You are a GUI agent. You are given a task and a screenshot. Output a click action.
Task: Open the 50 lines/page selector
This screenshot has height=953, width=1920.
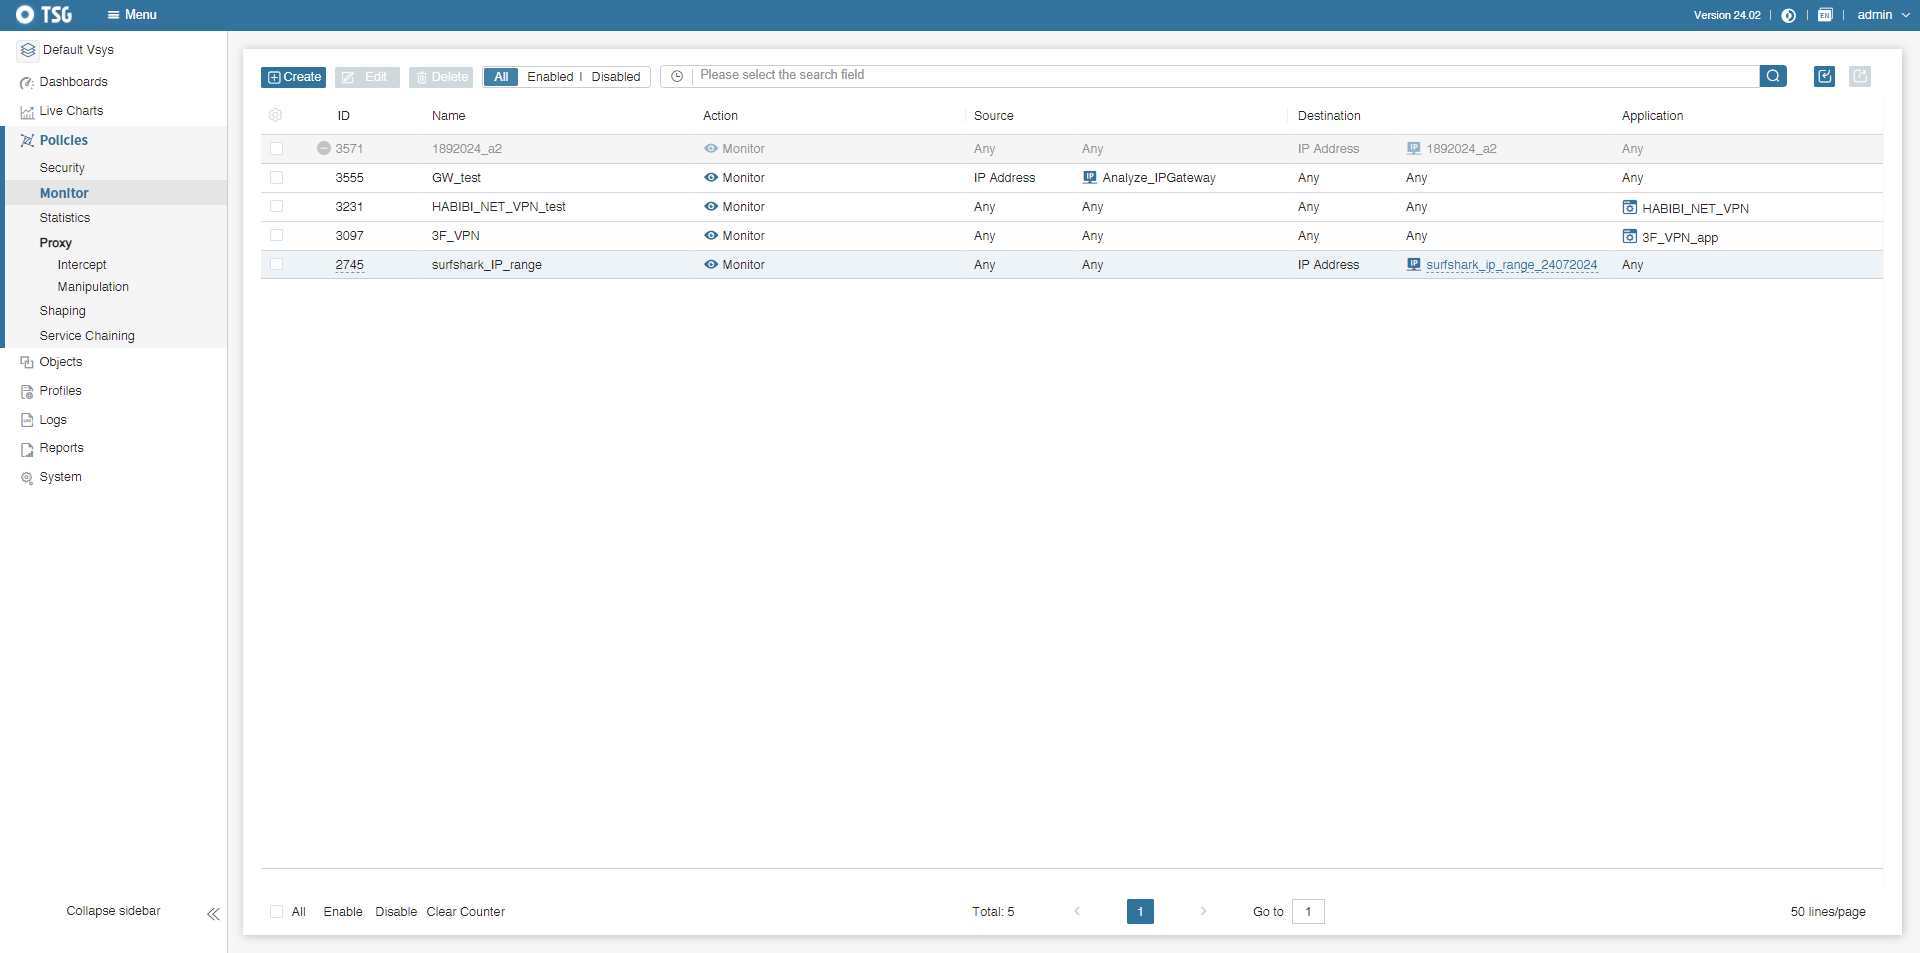(1827, 912)
